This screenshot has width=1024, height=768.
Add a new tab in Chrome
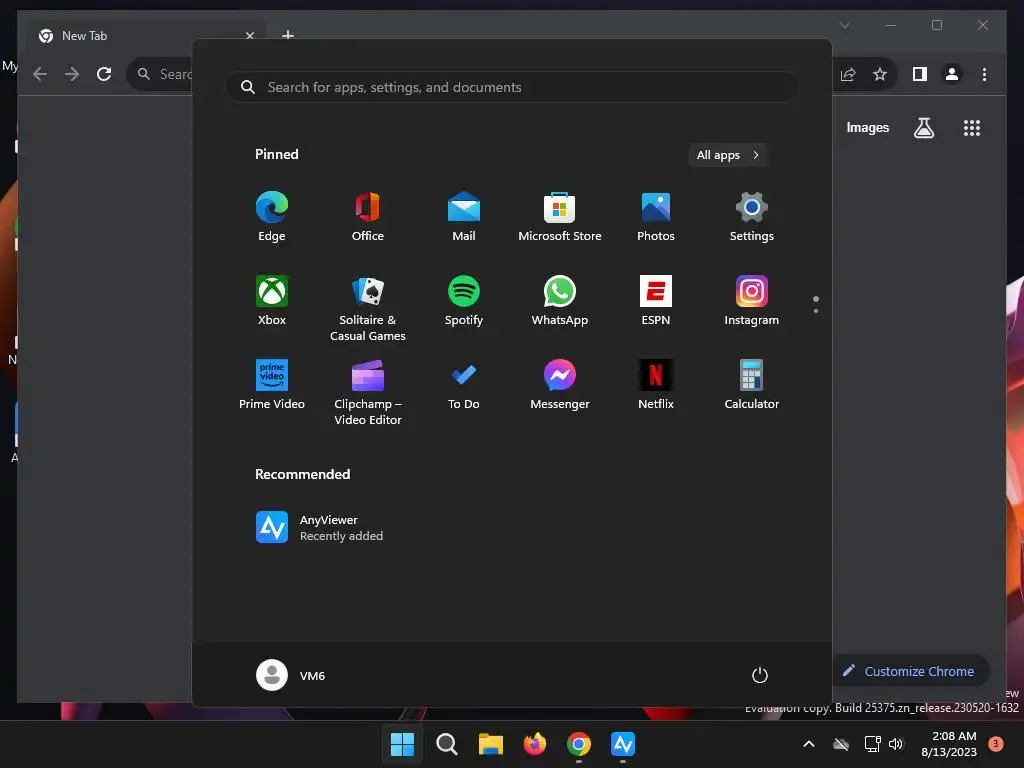(288, 35)
